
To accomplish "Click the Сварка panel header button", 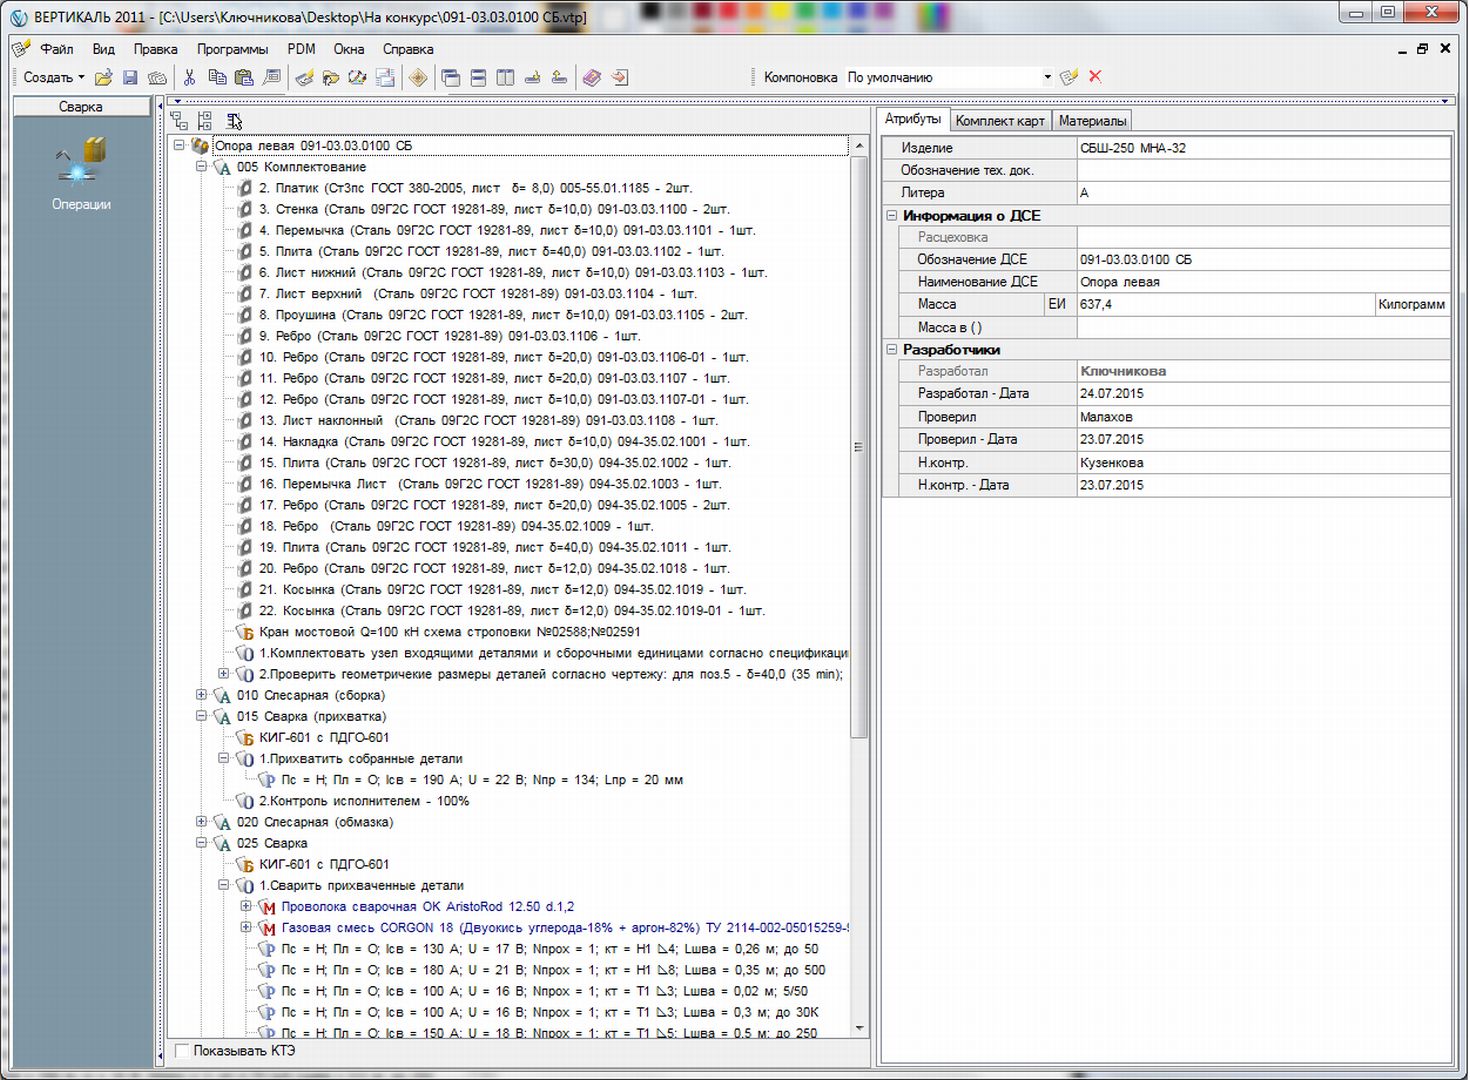I will 81,107.
